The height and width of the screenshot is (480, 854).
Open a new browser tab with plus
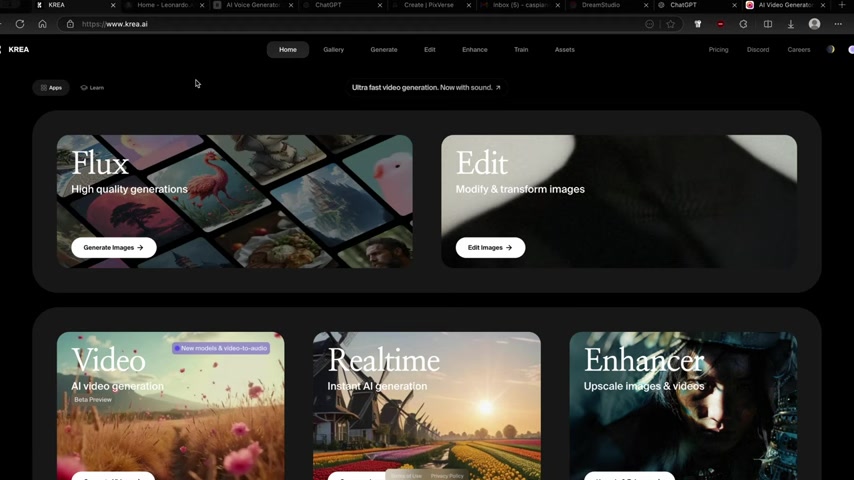tap(842, 5)
